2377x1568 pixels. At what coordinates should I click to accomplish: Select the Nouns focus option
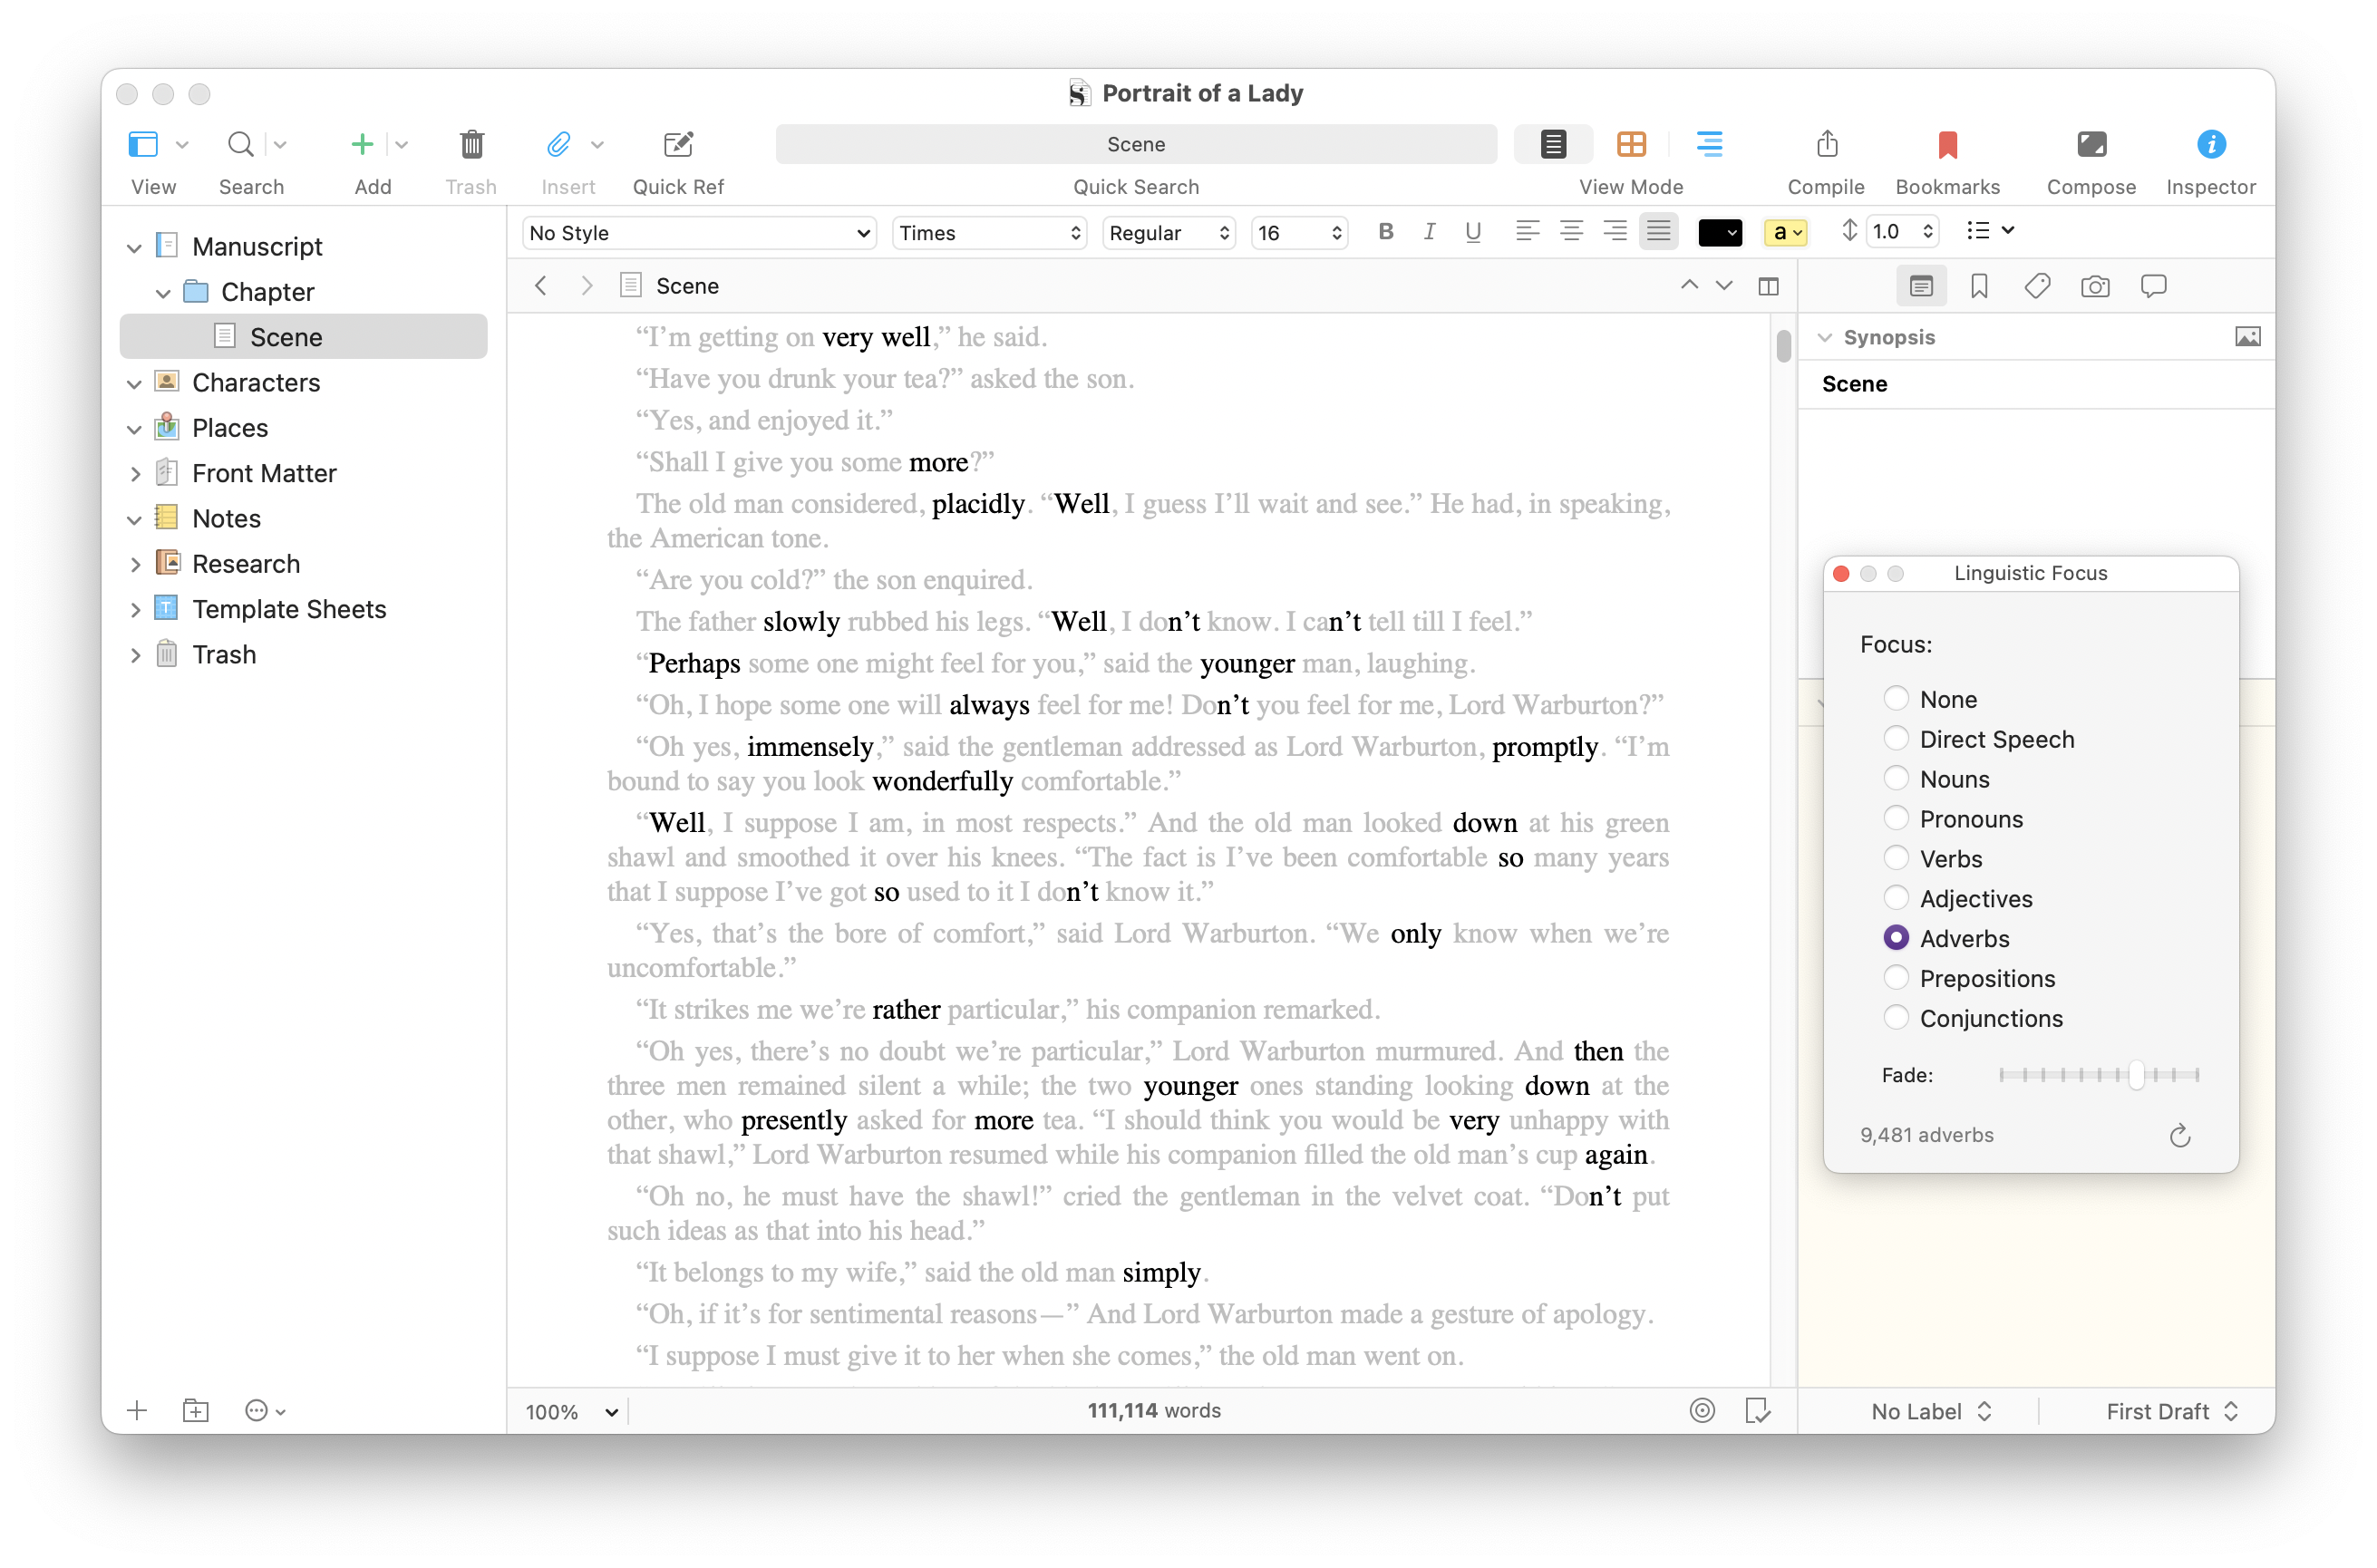(x=1895, y=779)
